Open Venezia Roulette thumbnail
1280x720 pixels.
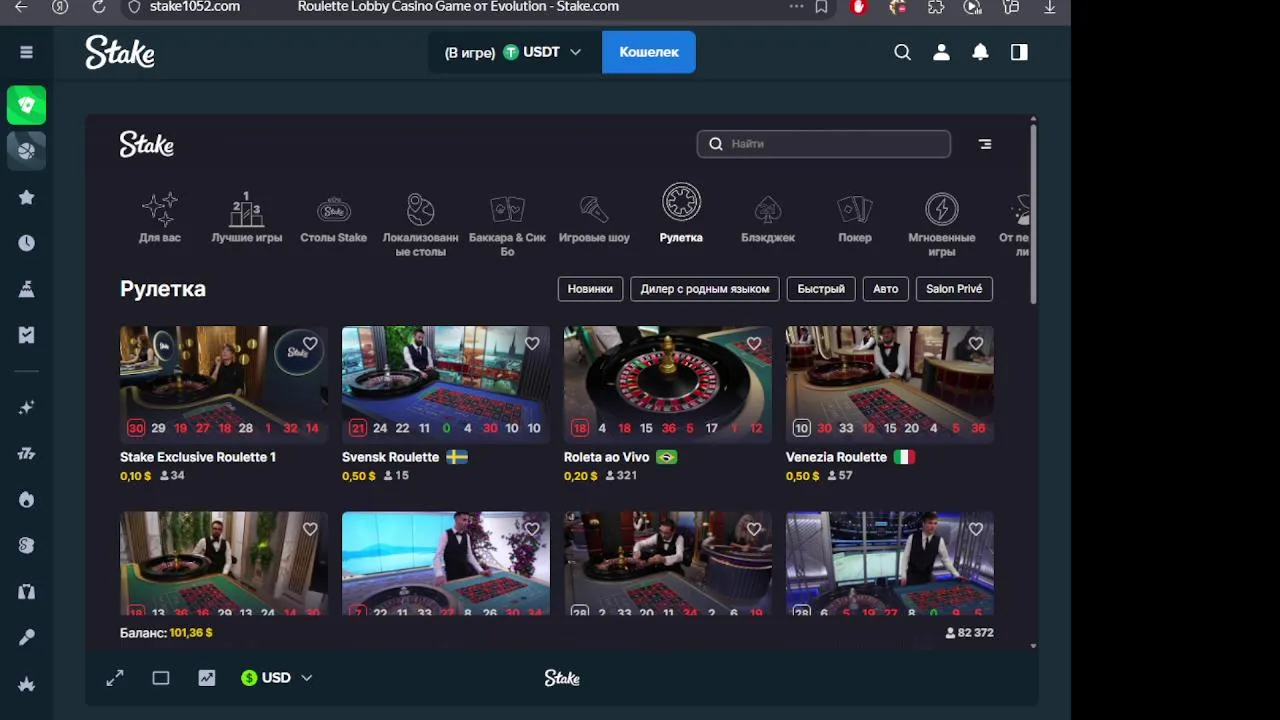[x=890, y=385]
